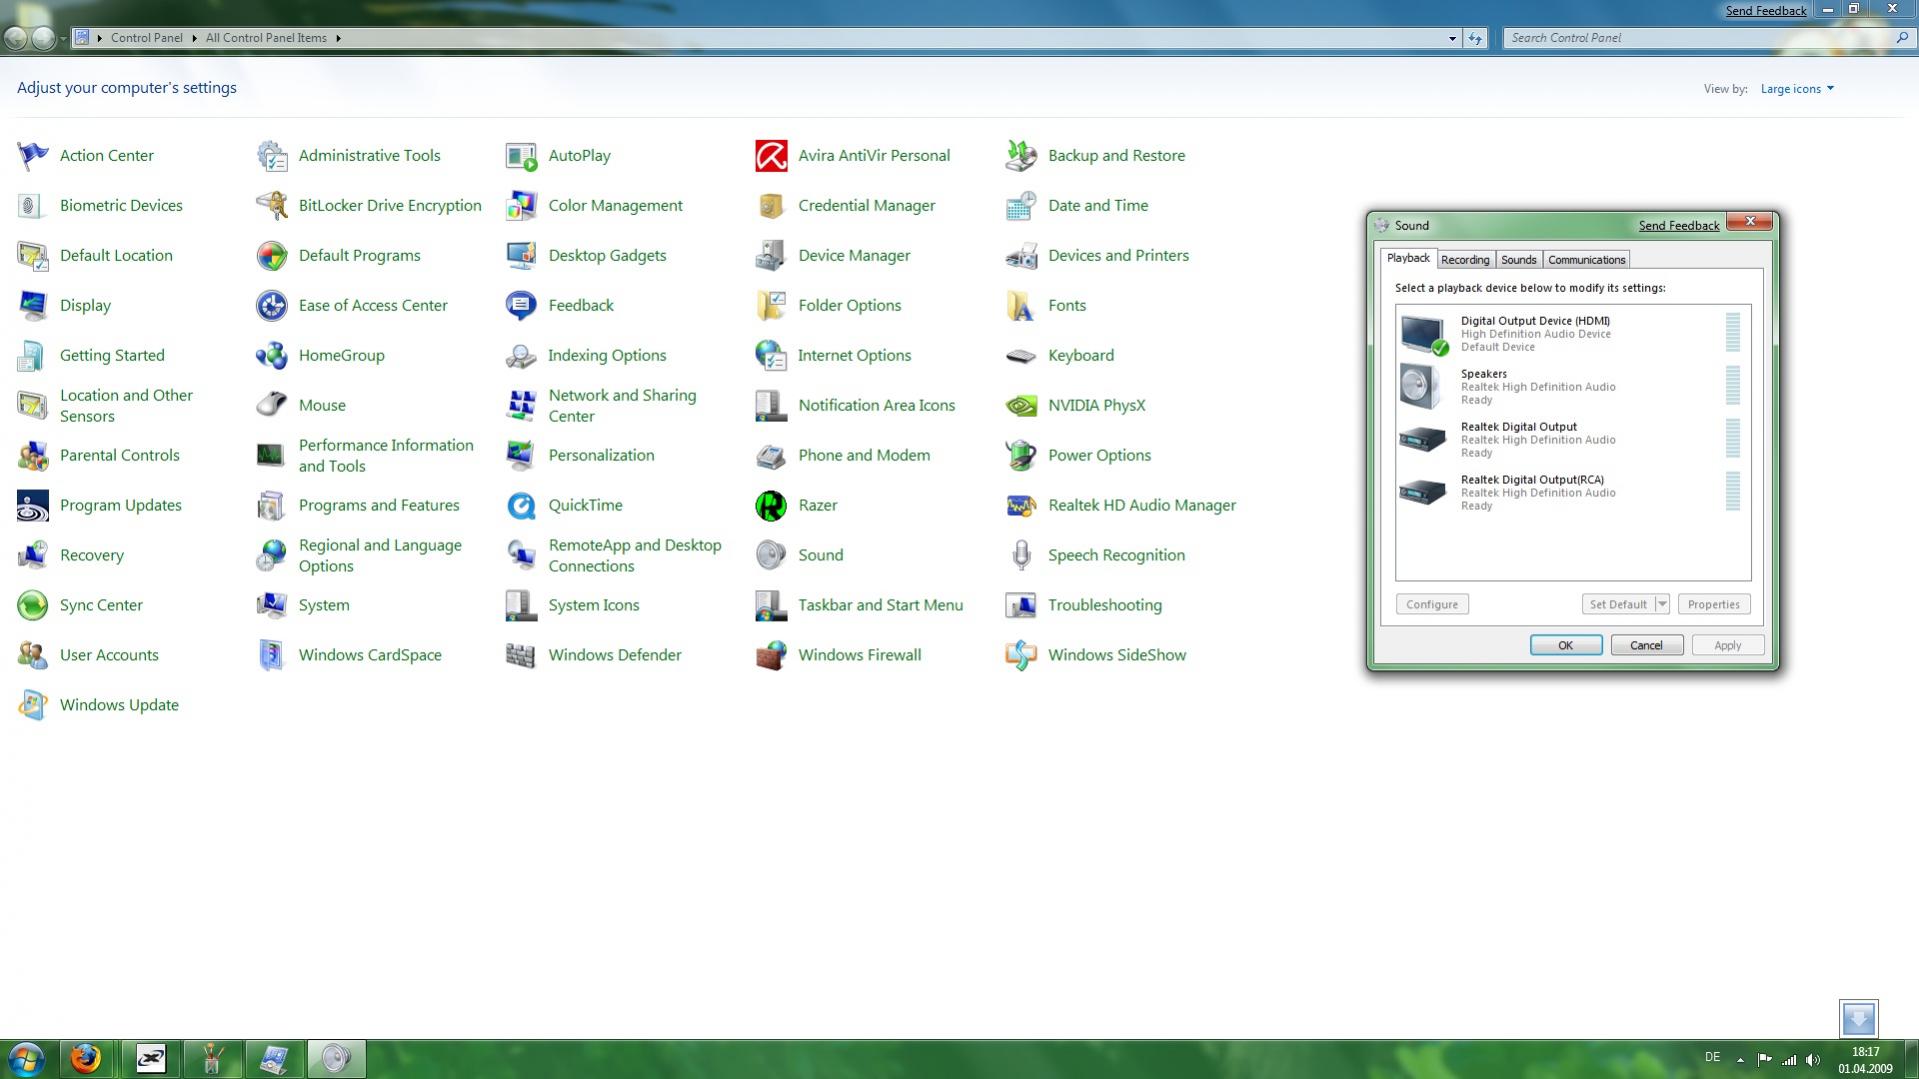The height and width of the screenshot is (1079, 1919).
Task: Expand the All Control Panel Items breadcrumb arrow
Action: (338, 38)
